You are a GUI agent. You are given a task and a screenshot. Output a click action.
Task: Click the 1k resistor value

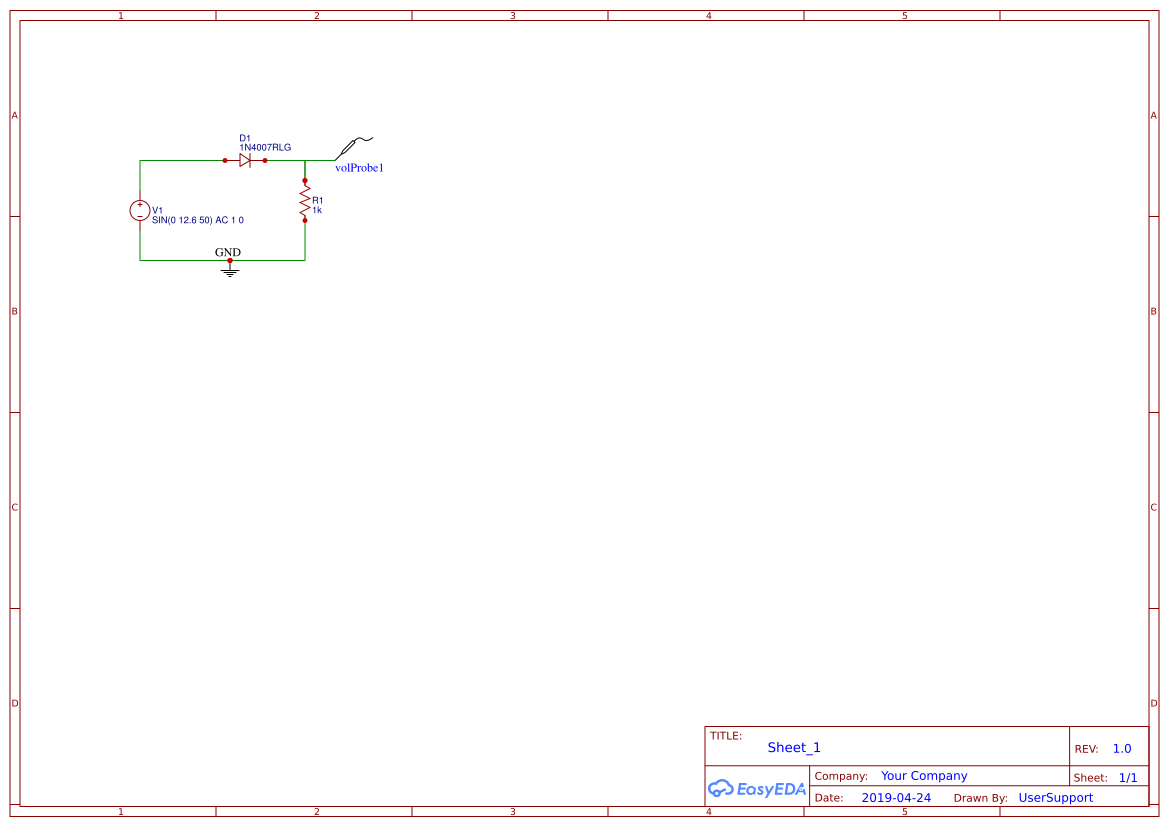[x=317, y=210]
